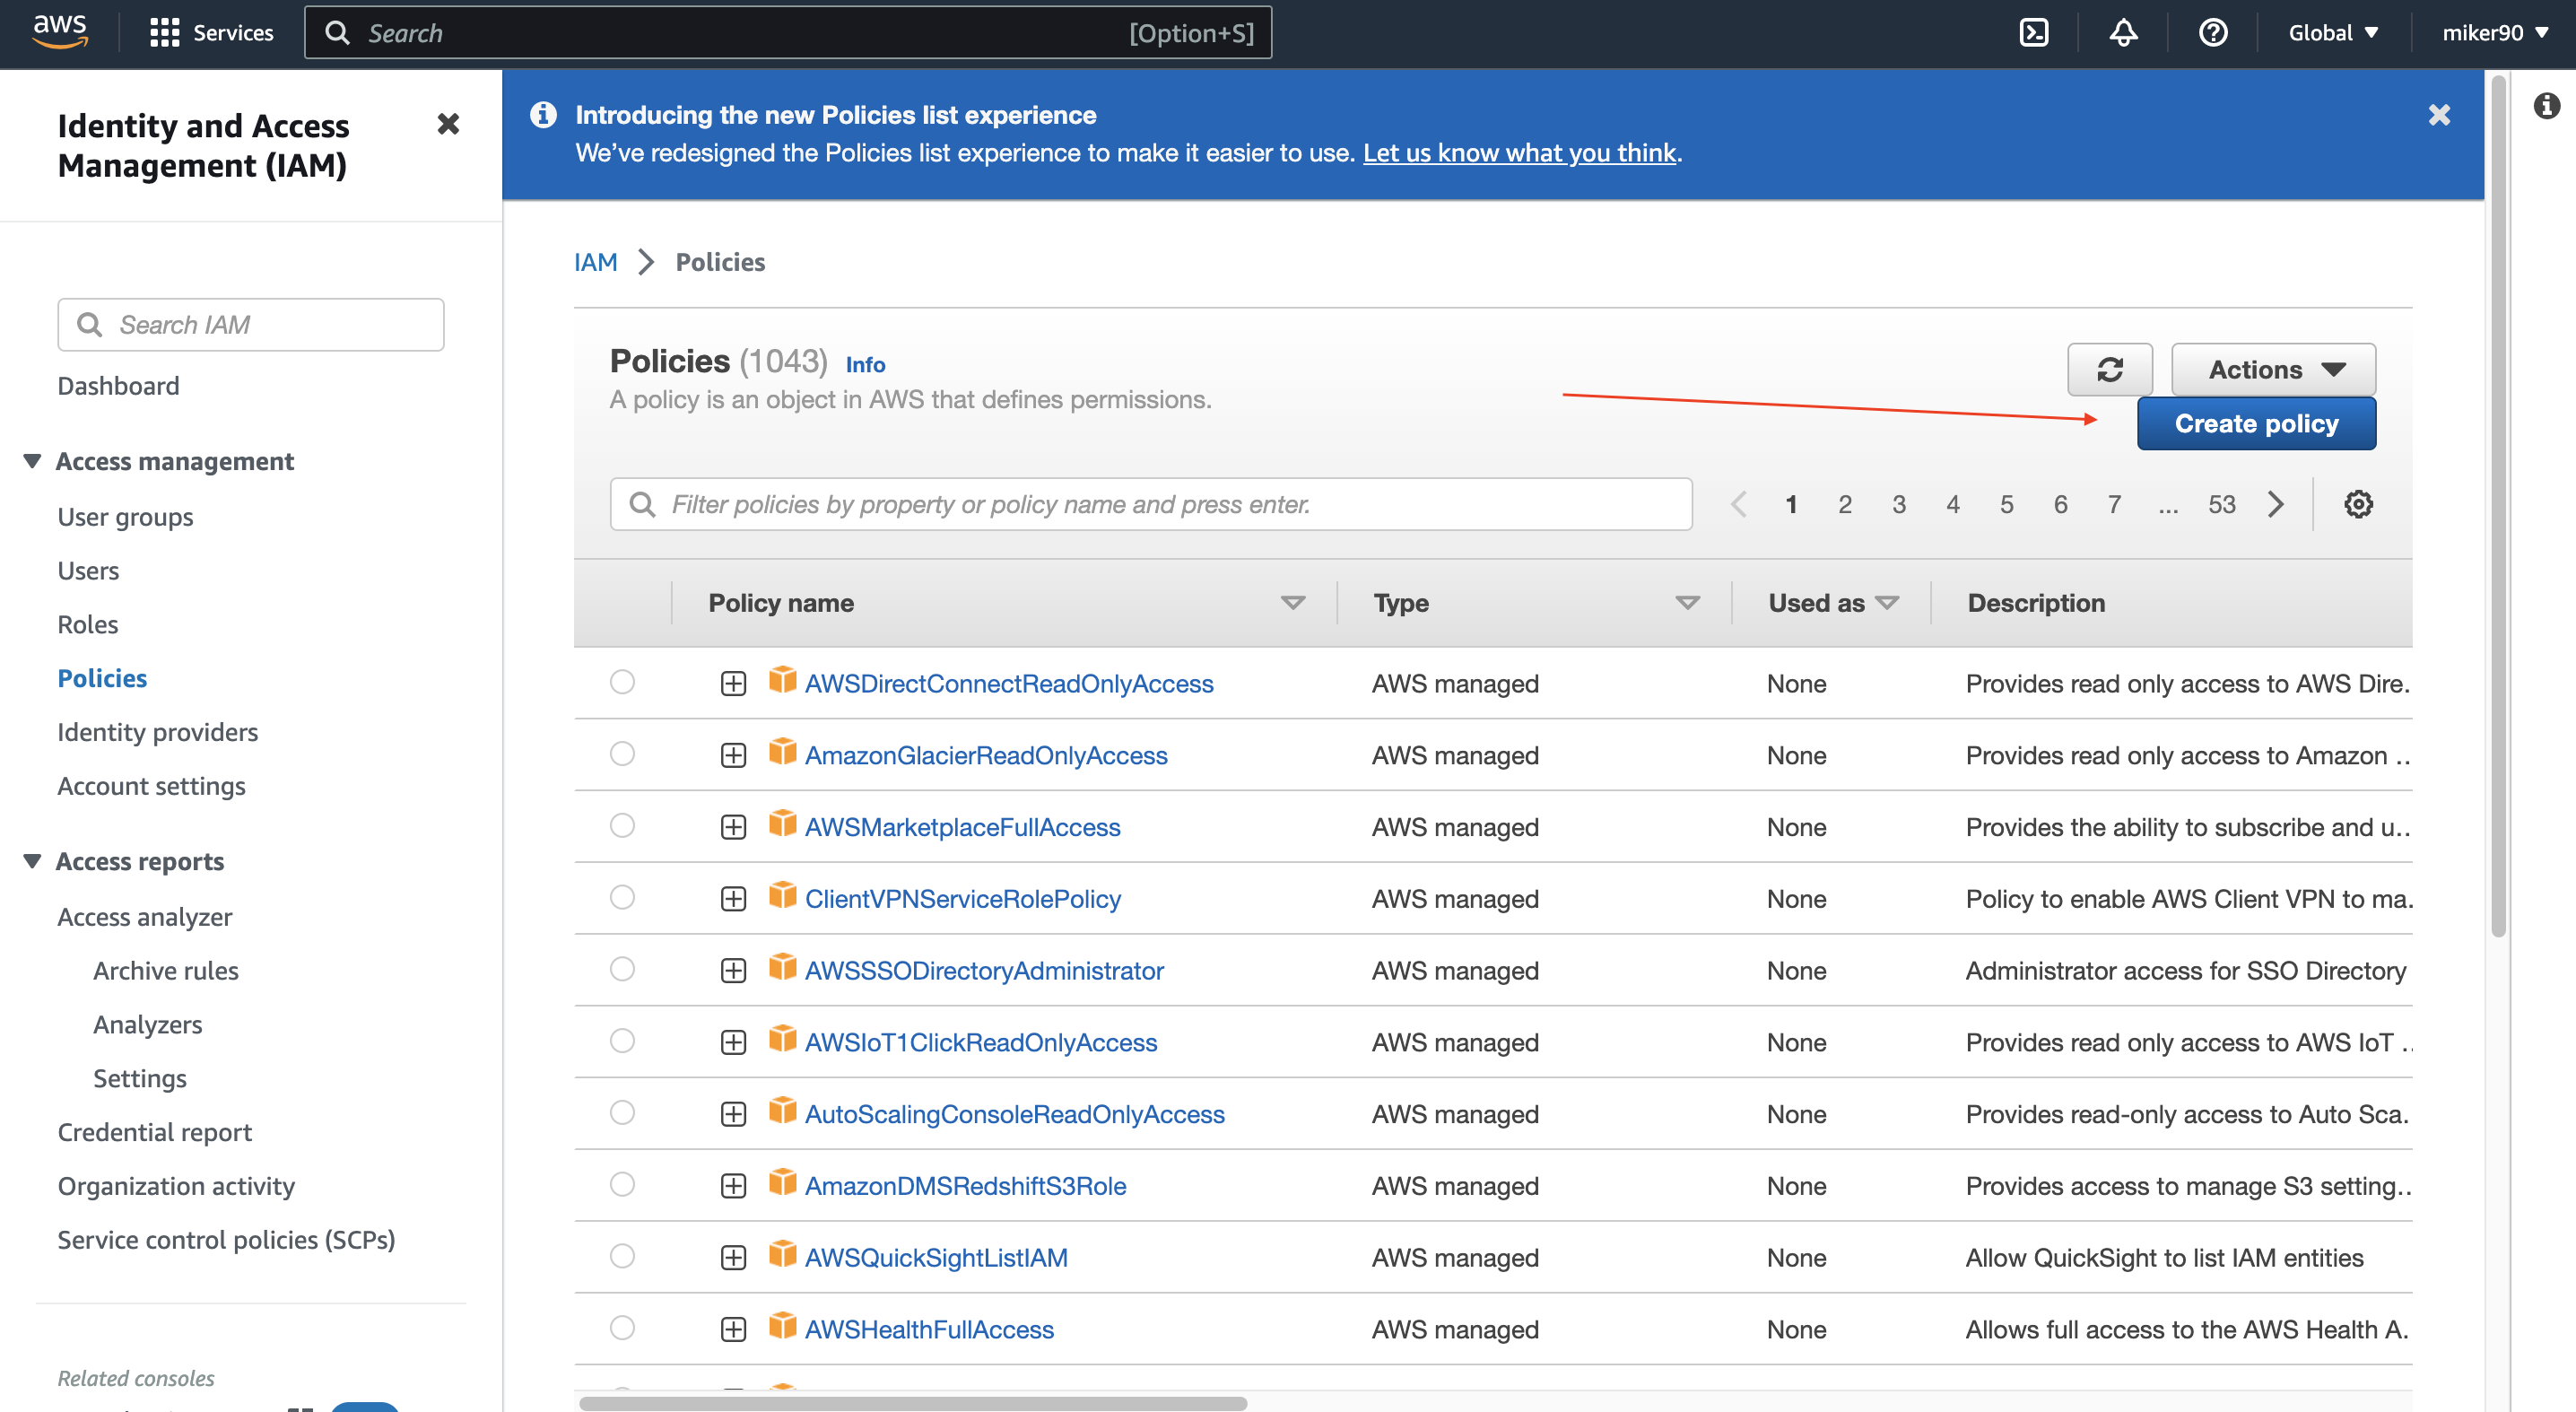
Task: Select the AutoScalingConsoleReadOnlyAccess radio button
Action: [x=622, y=1113]
